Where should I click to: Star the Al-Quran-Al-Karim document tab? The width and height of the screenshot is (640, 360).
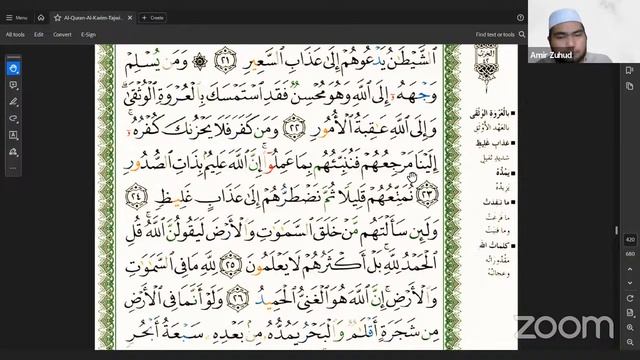[58, 18]
